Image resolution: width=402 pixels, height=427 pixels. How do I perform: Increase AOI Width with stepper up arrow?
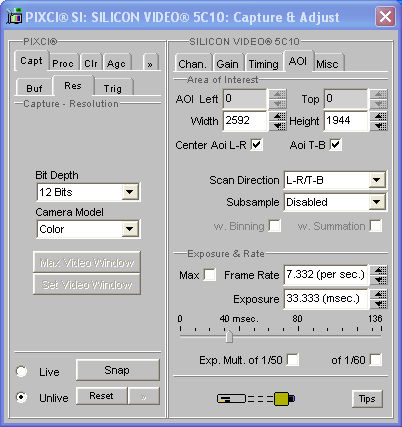(x=279, y=116)
